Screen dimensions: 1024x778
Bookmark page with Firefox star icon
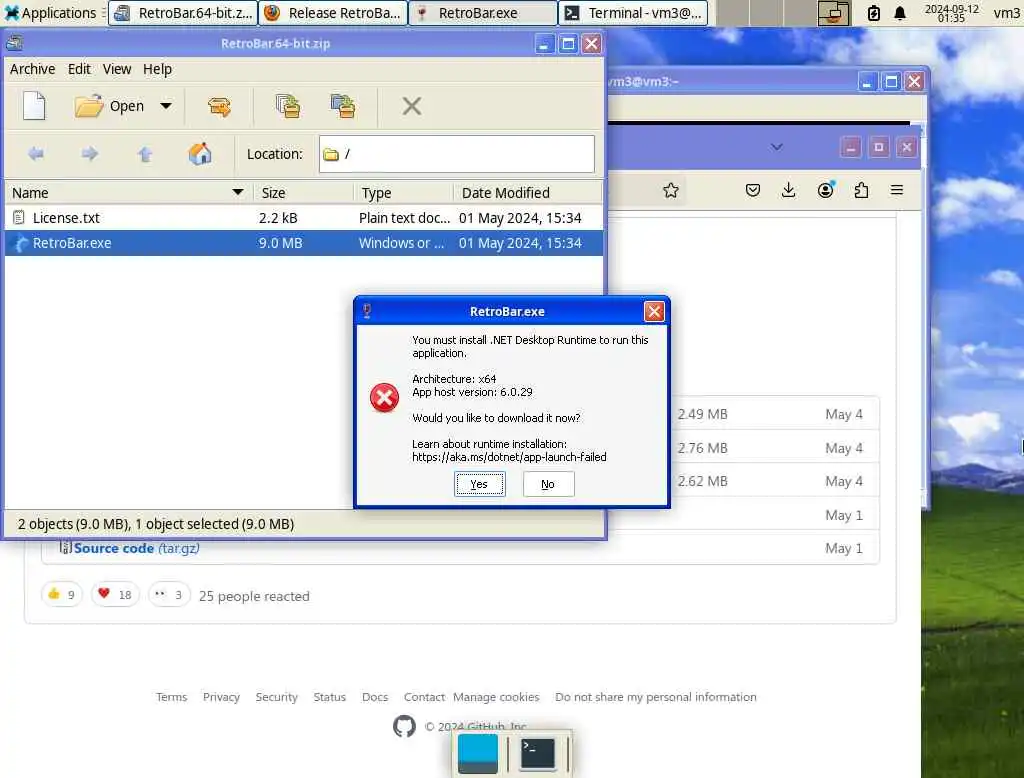pyautogui.click(x=671, y=190)
